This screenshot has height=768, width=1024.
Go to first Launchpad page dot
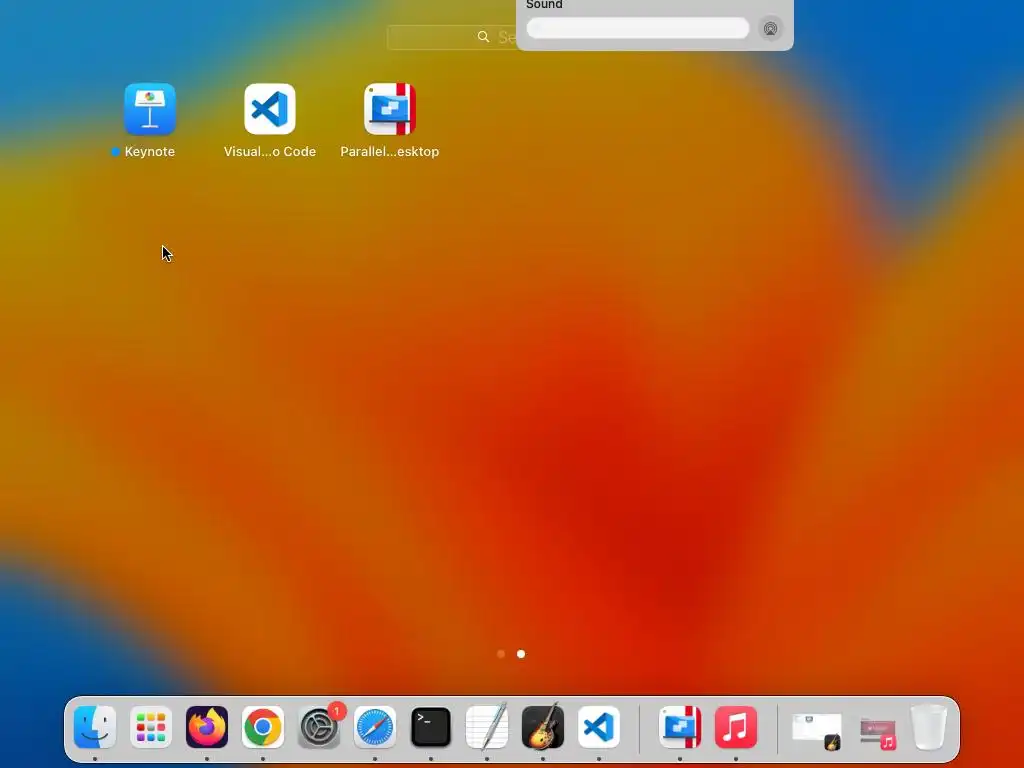[x=501, y=654]
